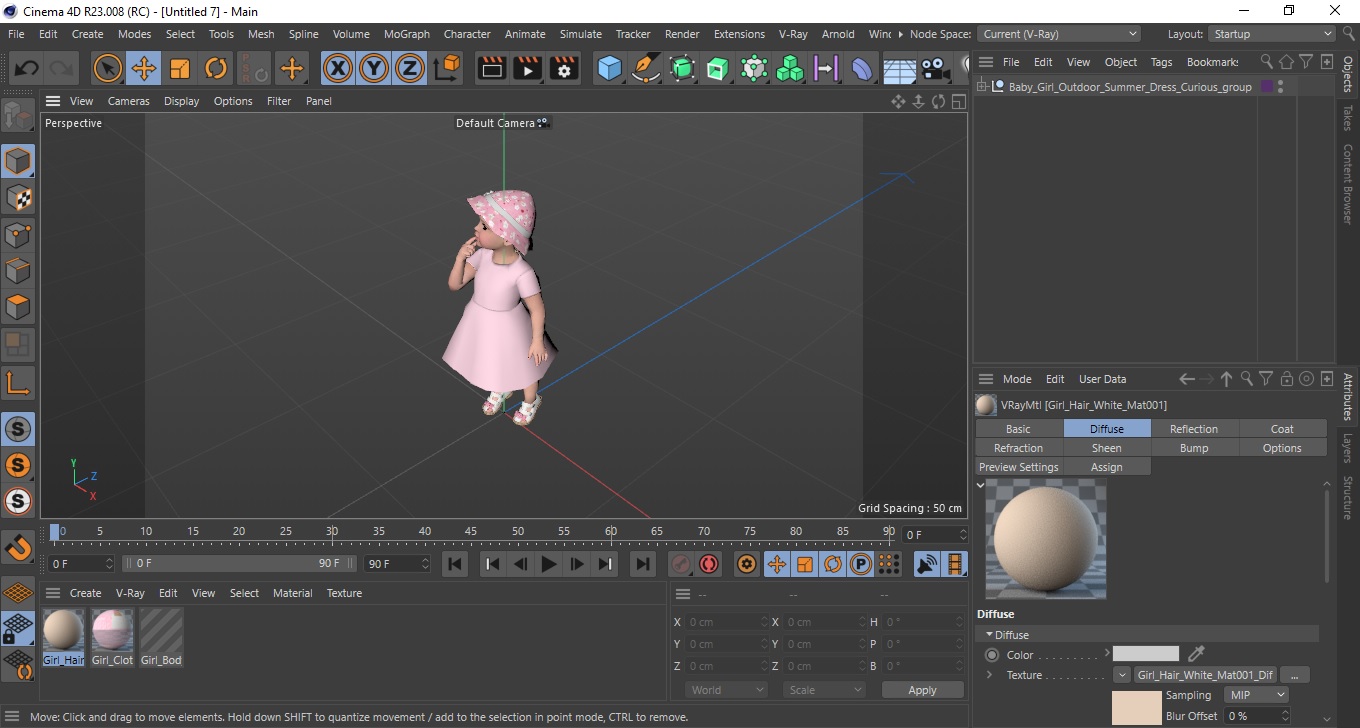Open the Texture shader dropdown arrow
Image resolution: width=1360 pixels, height=728 pixels.
coord(1122,675)
